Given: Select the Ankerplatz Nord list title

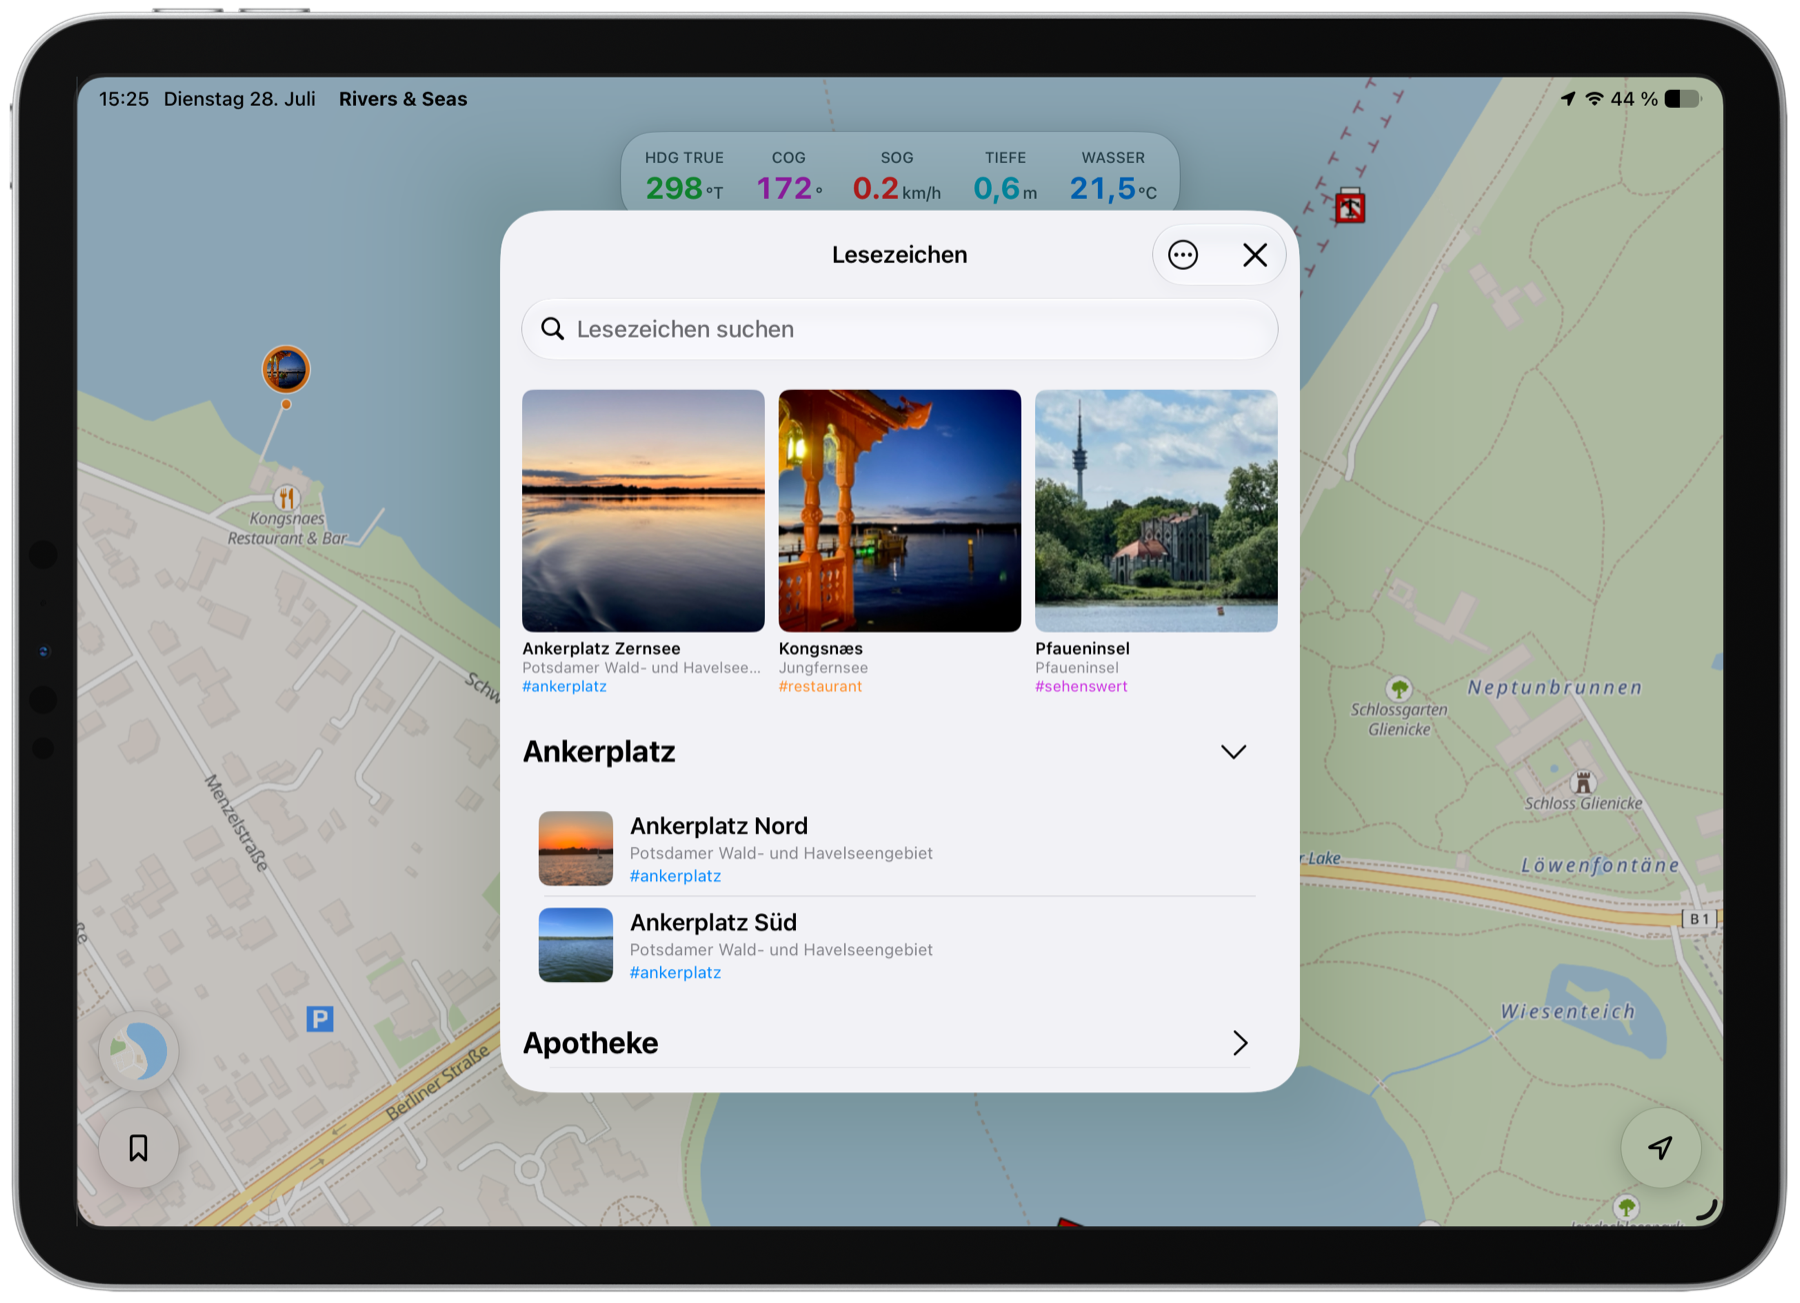Looking at the screenshot, I should point(718,826).
